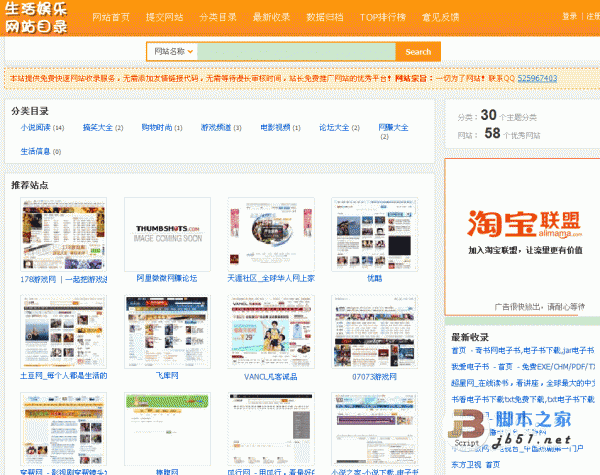Image resolution: width=600 pixels, height=475 pixels.
Task: Click the 07073游戏网 site thumbnail
Action: coord(375,331)
